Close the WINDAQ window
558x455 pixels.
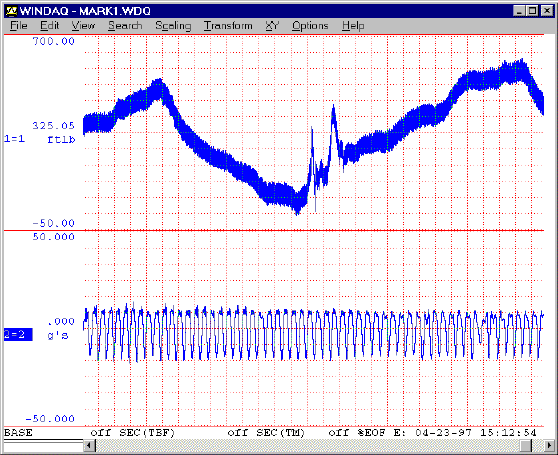click(x=547, y=11)
